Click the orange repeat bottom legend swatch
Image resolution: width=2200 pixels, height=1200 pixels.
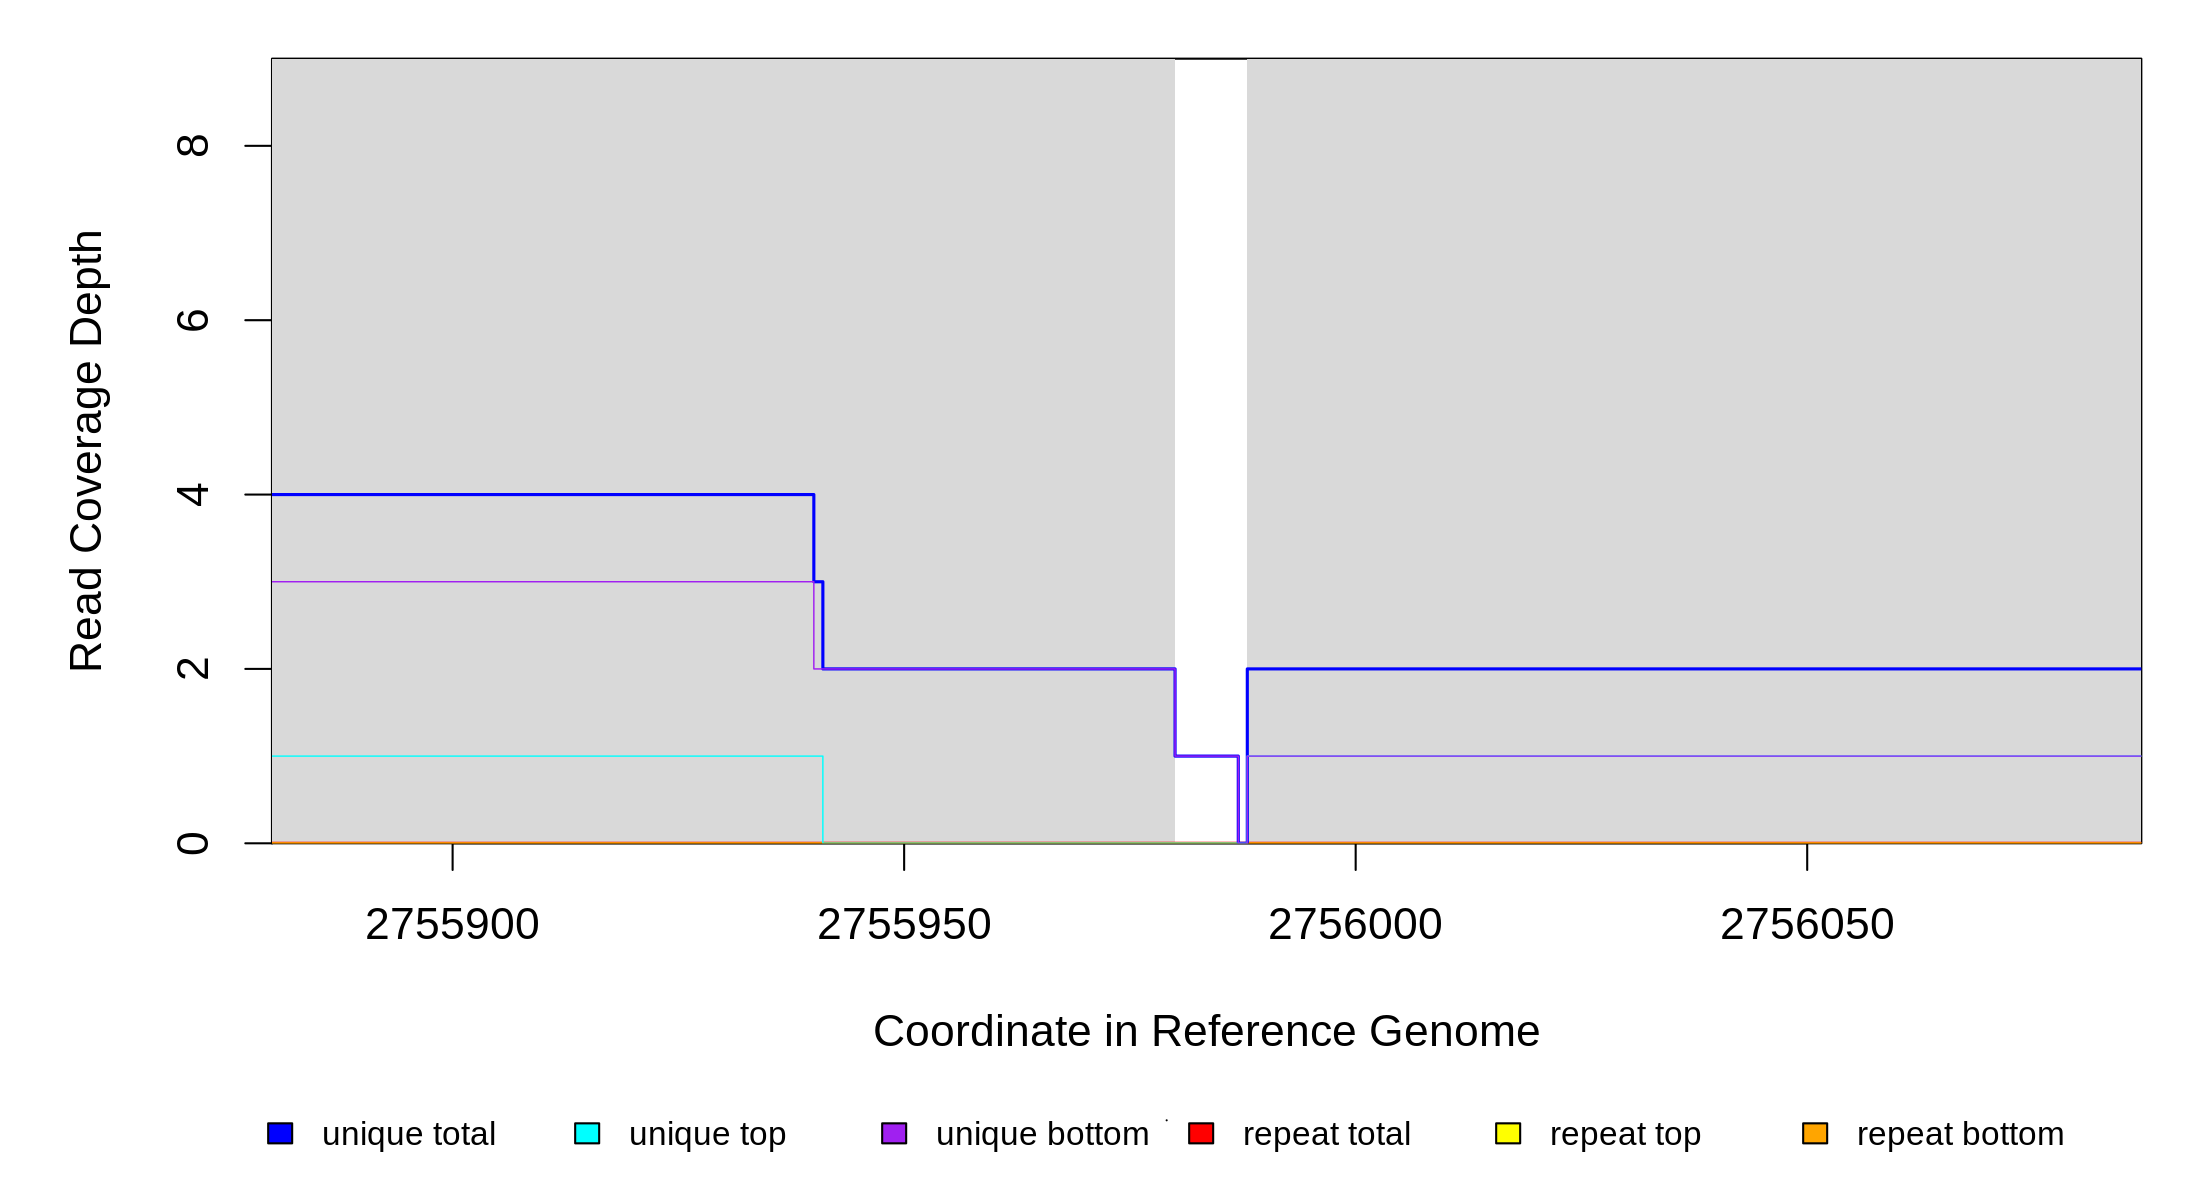[x=1815, y=1133]
